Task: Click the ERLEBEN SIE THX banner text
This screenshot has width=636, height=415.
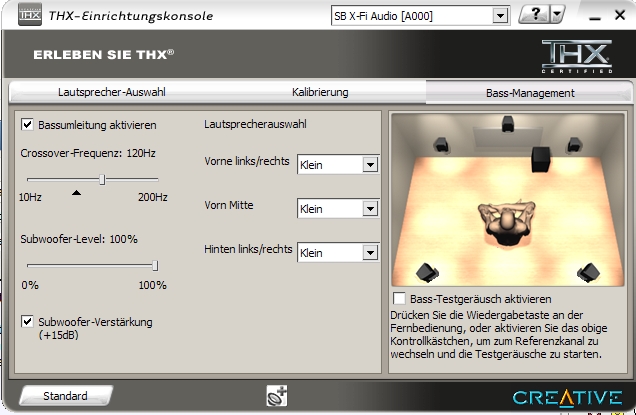Action: (104, 55)
